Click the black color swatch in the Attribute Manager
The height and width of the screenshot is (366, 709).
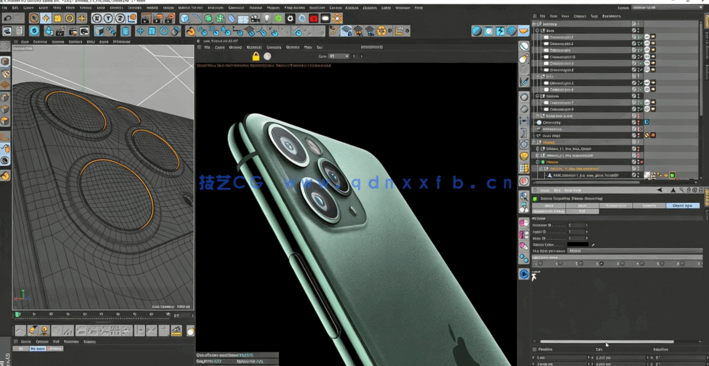(x=578, y=244)
